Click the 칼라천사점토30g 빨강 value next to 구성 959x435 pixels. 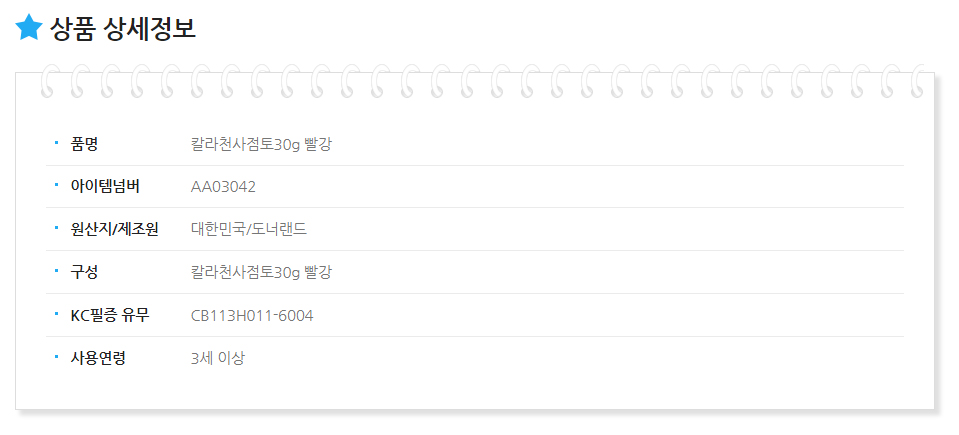tap(261, 273)
